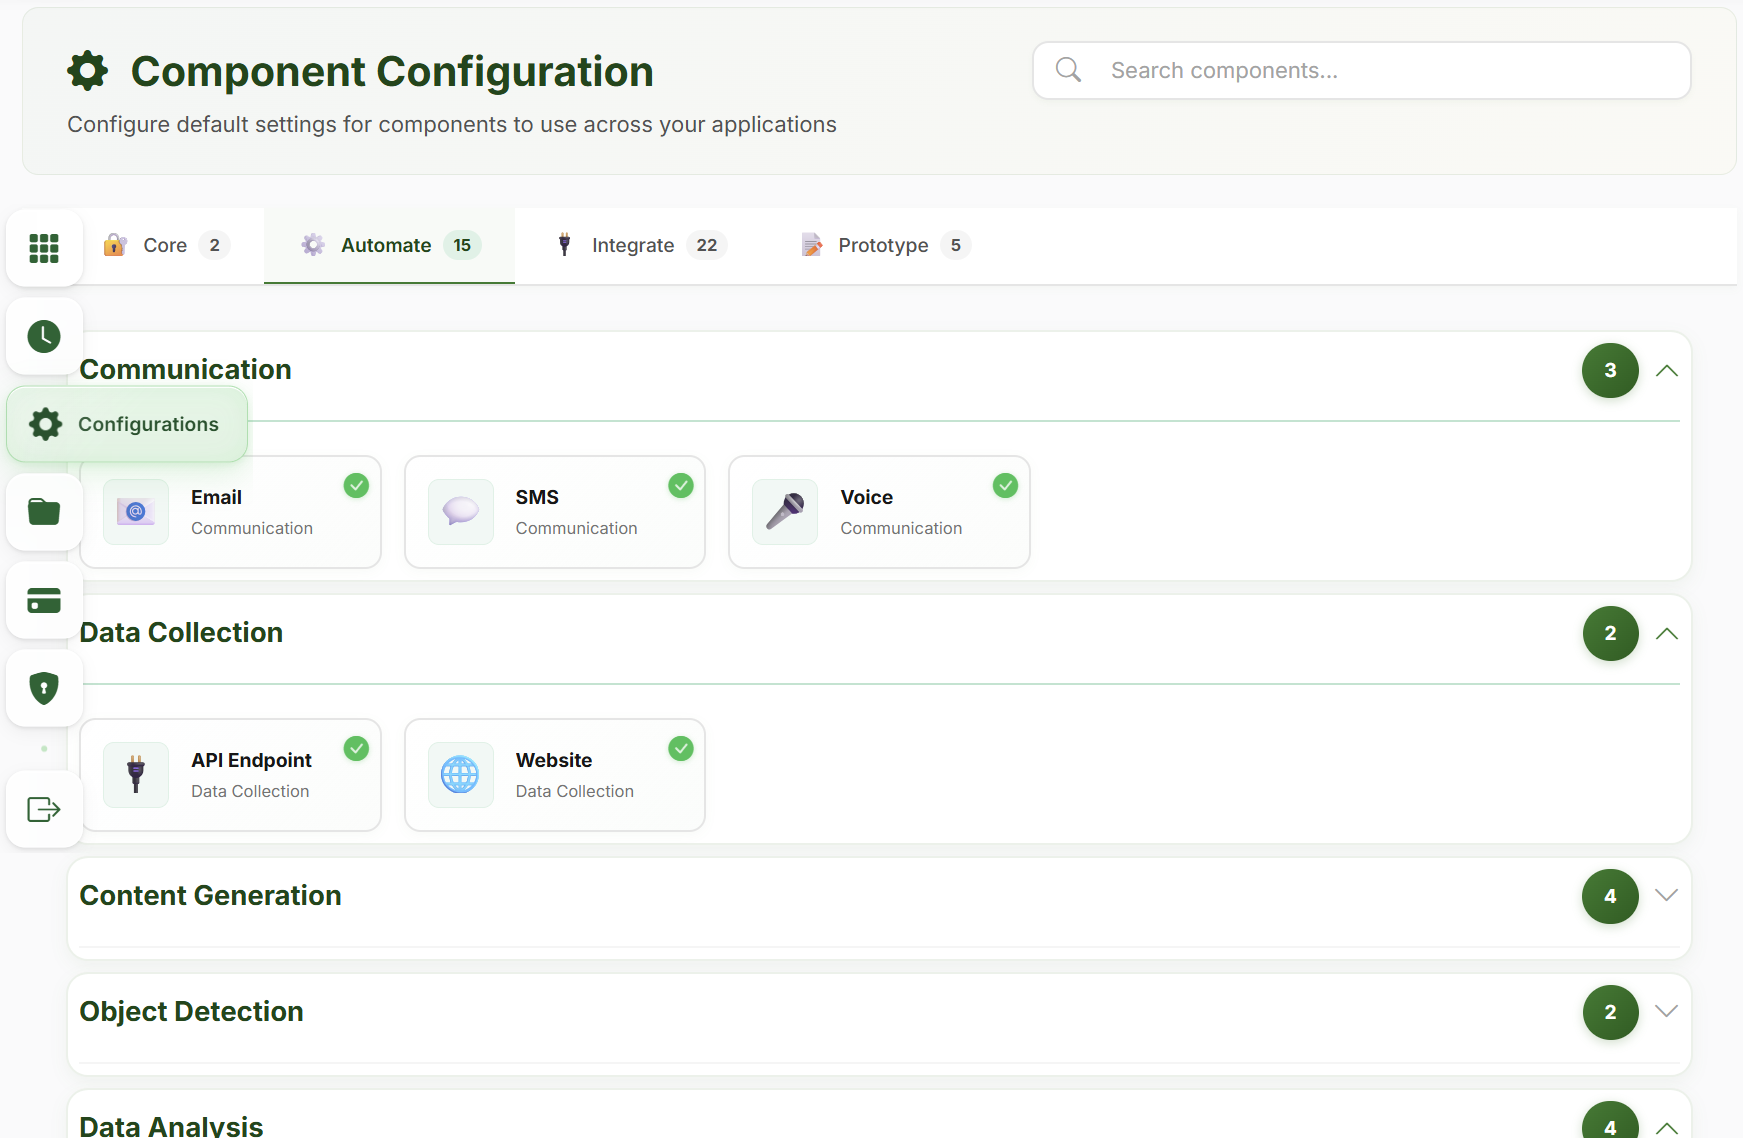Click the gear icon beside Component Configuration
This screenshot has width=1743, height=1138.
[x=88, y=71]
